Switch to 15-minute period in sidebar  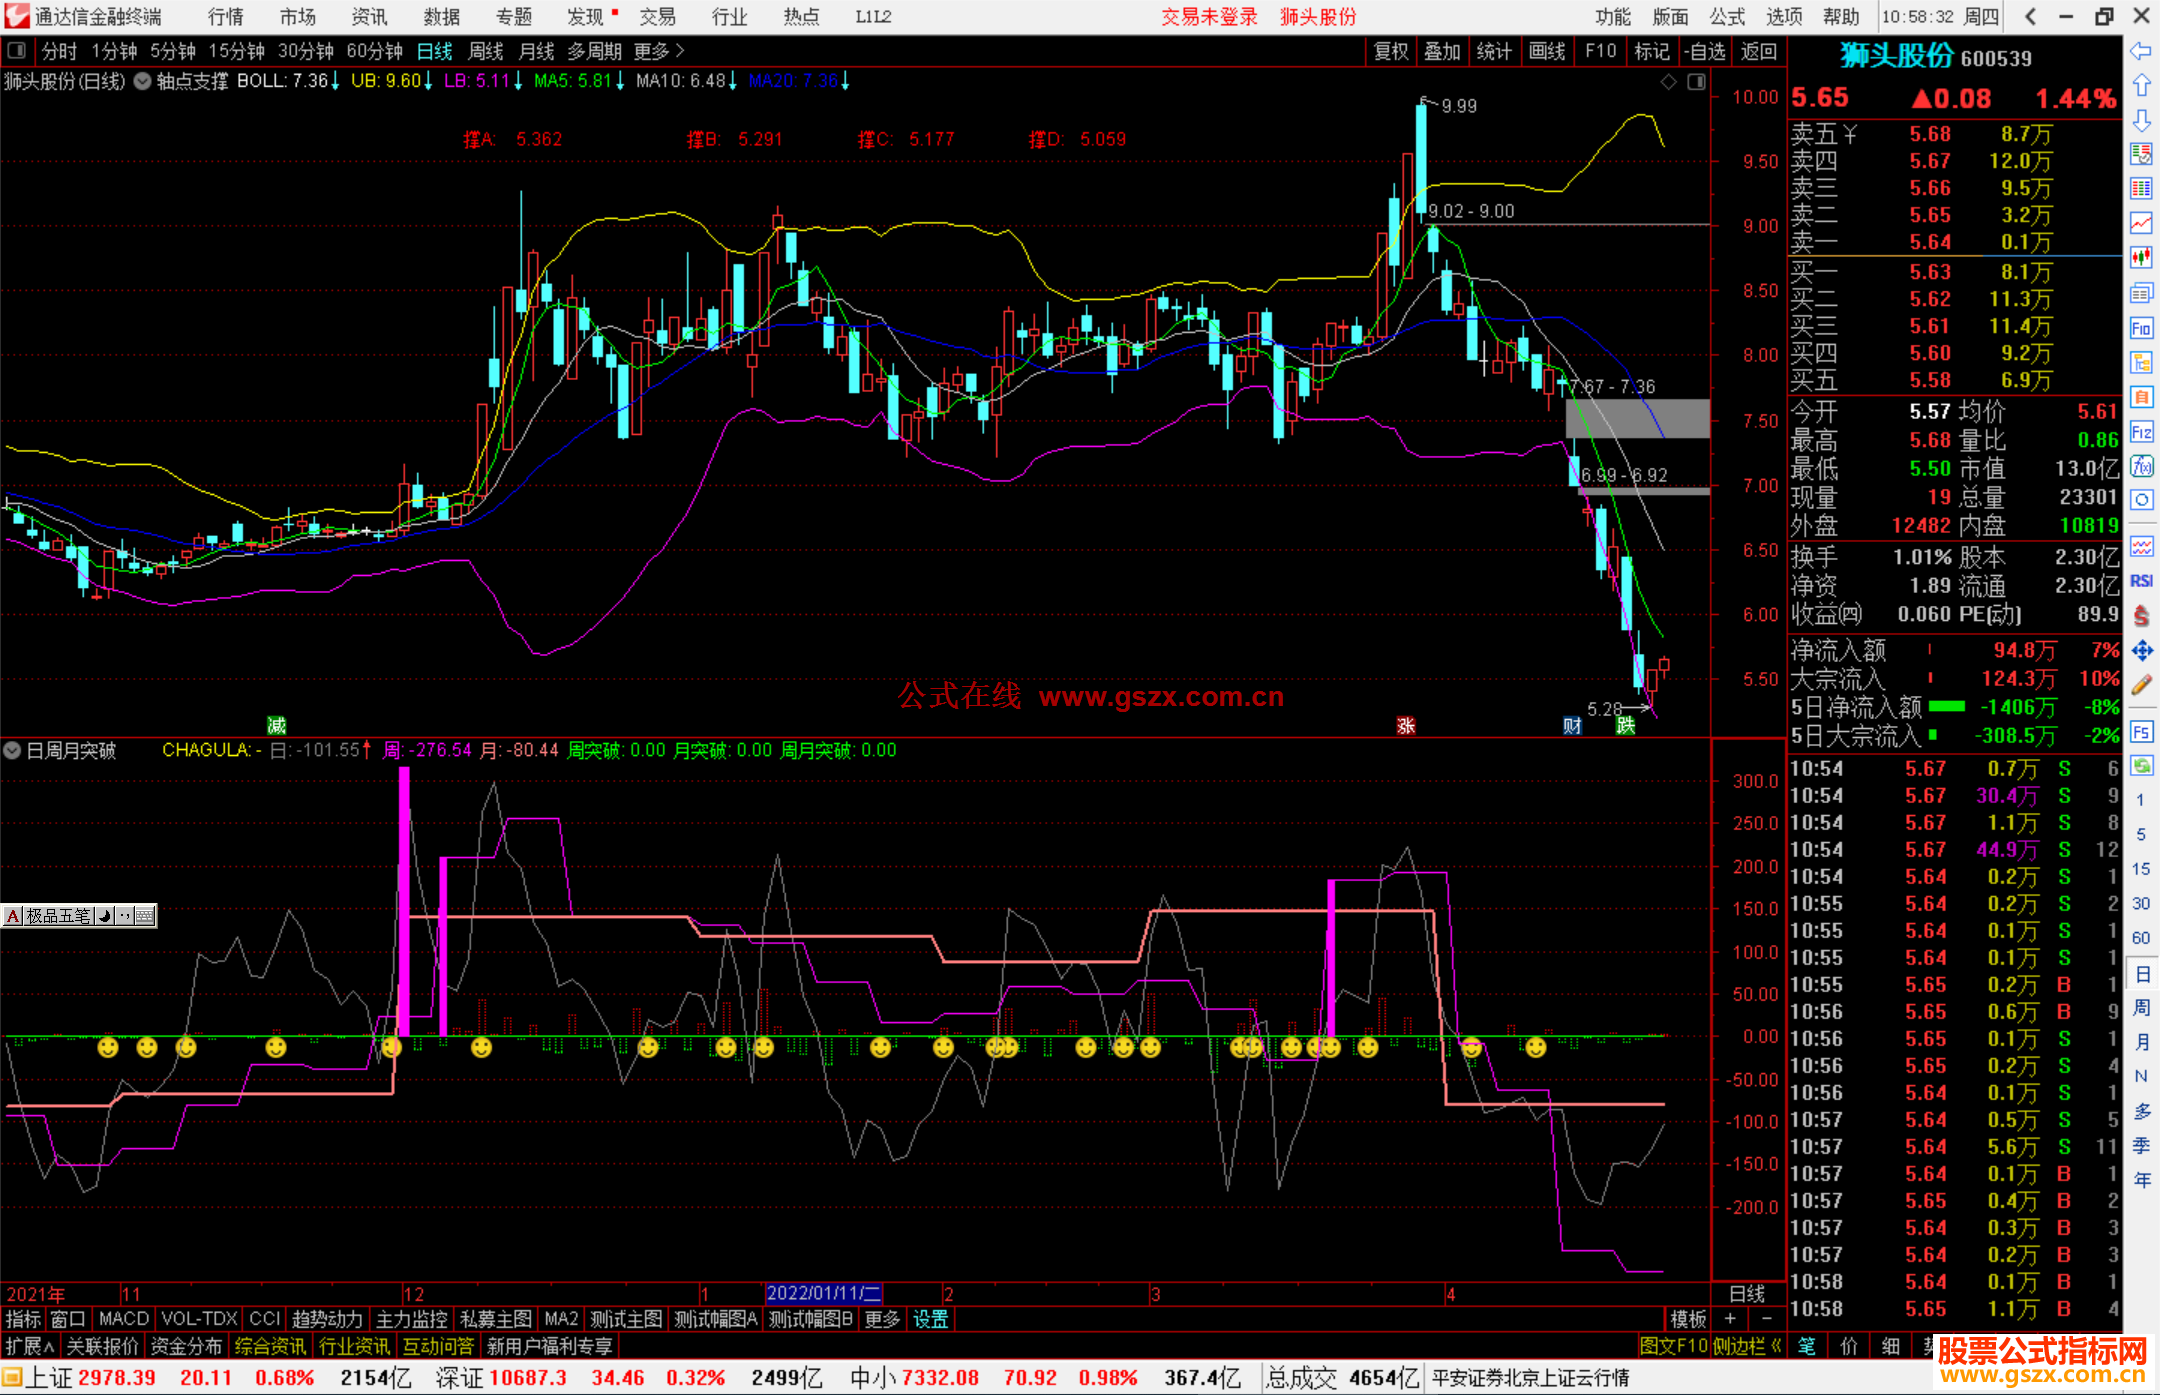tap(2141, 869)
